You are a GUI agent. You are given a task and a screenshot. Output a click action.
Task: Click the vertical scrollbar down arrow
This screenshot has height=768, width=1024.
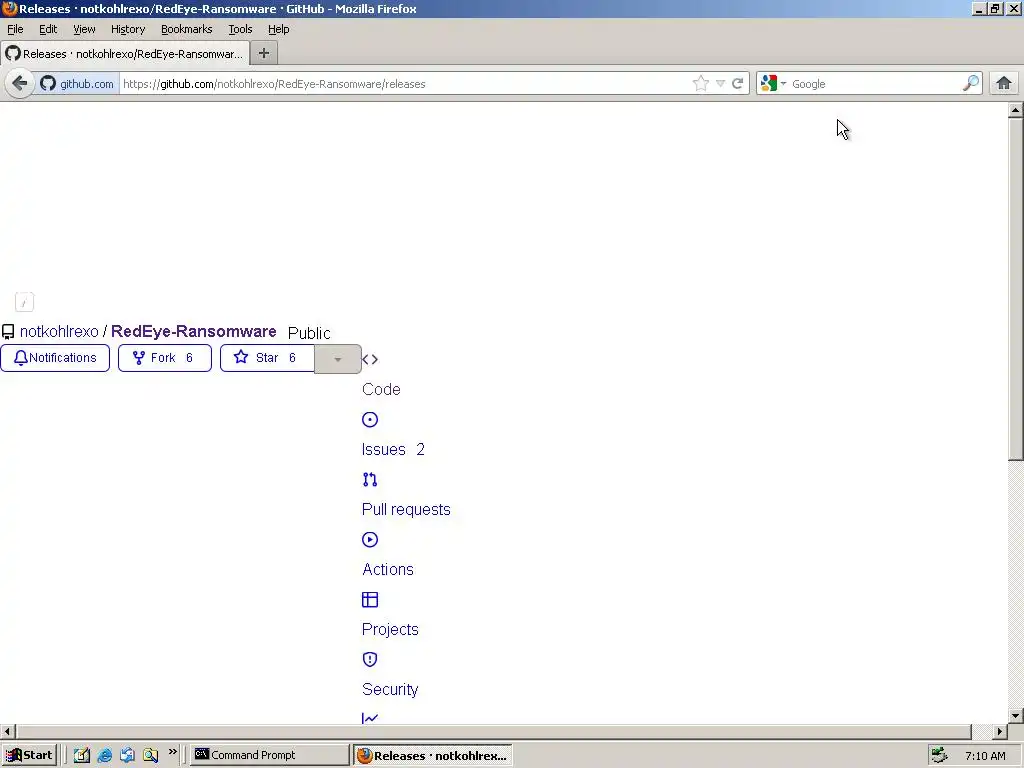(1016, 716)
